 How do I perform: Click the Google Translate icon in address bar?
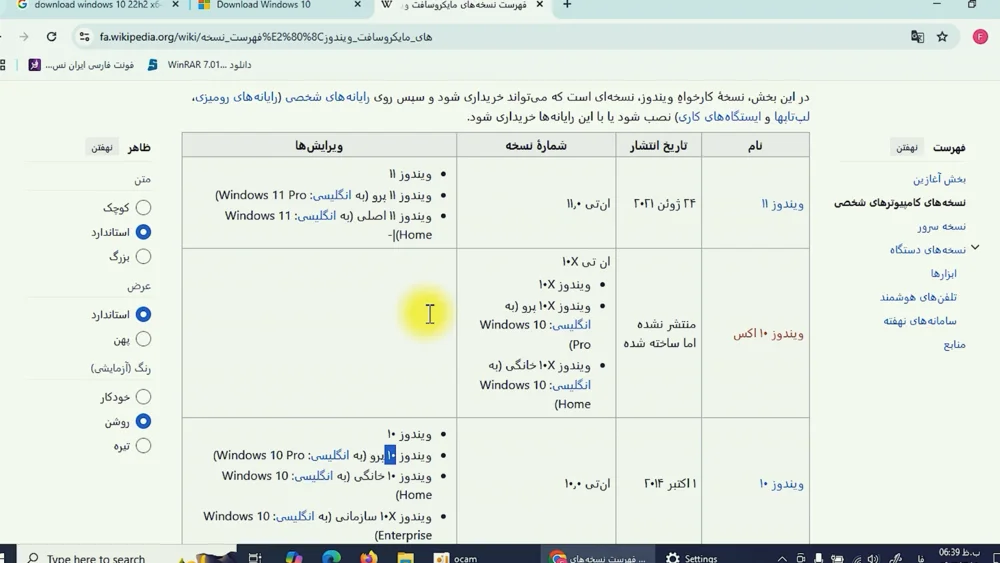tap(917, 37)
